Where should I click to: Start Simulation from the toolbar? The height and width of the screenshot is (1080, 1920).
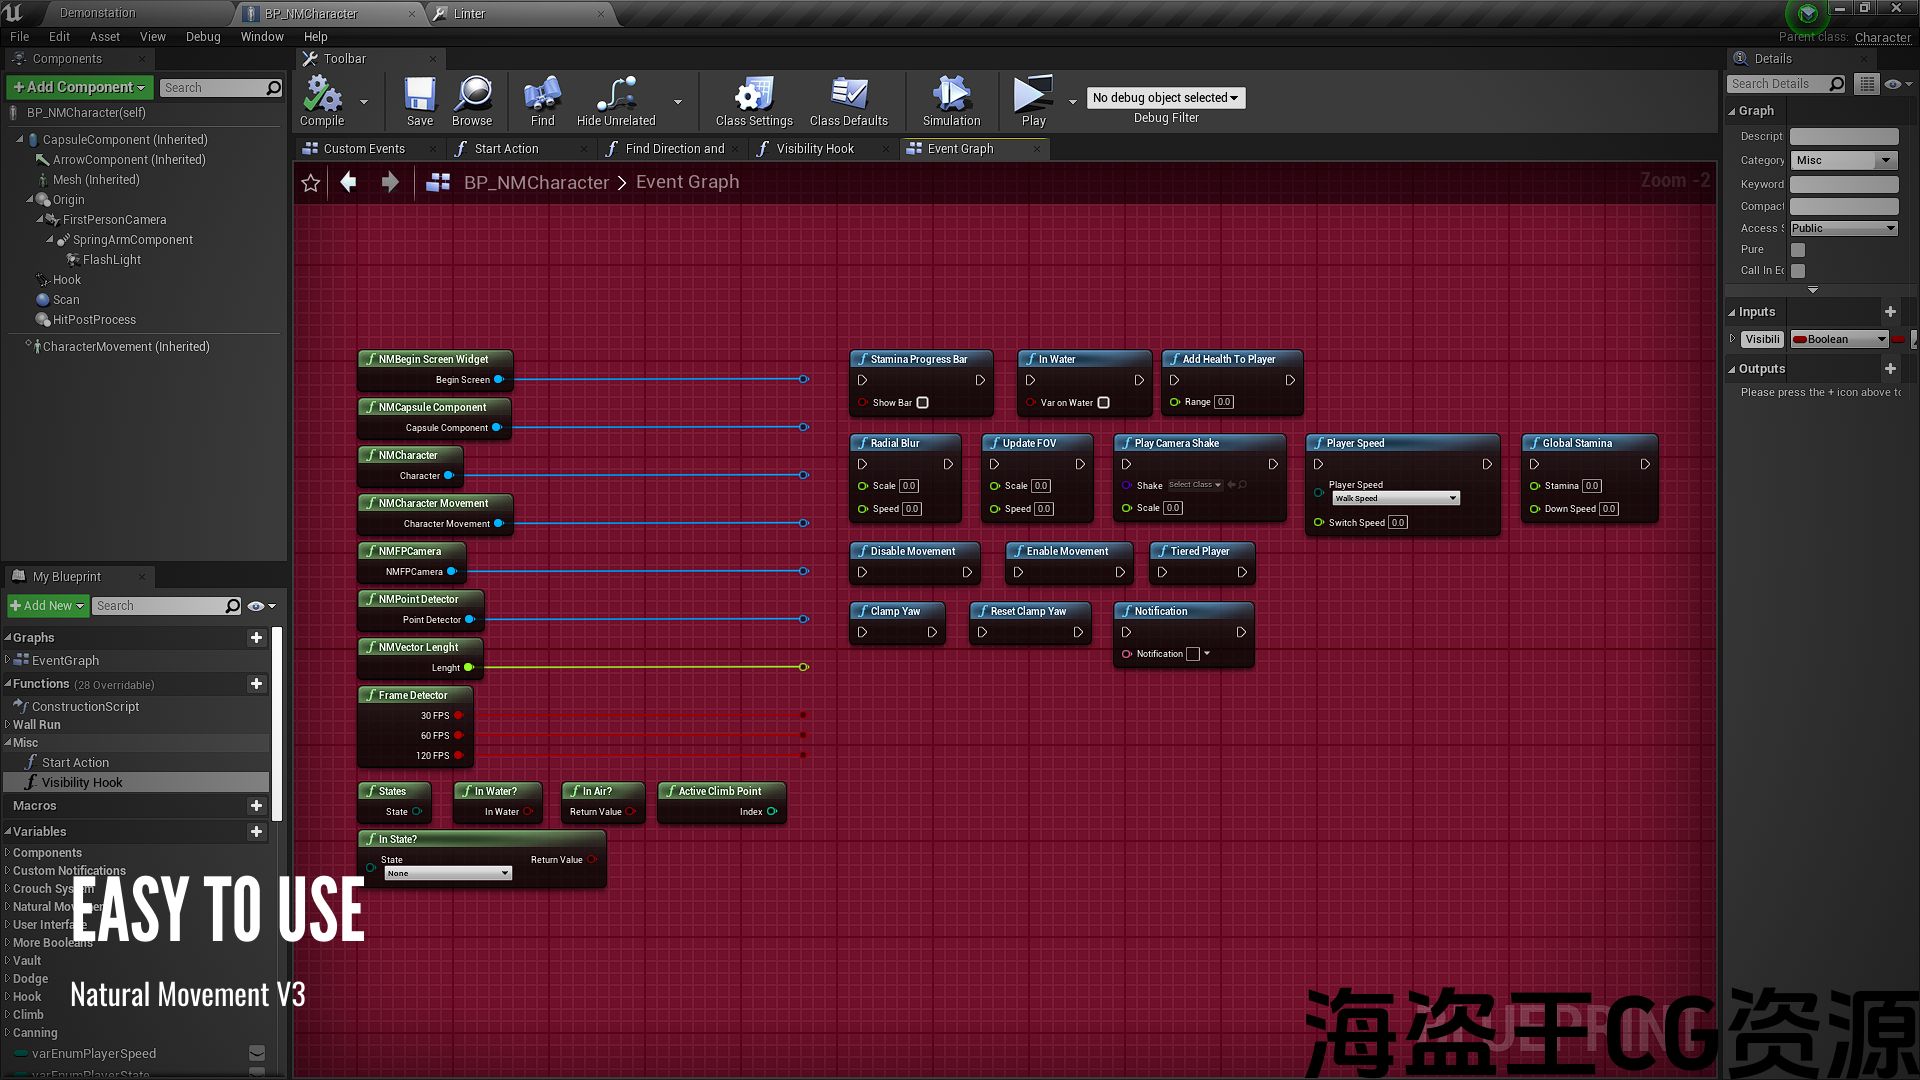click(x=951, y=96)
